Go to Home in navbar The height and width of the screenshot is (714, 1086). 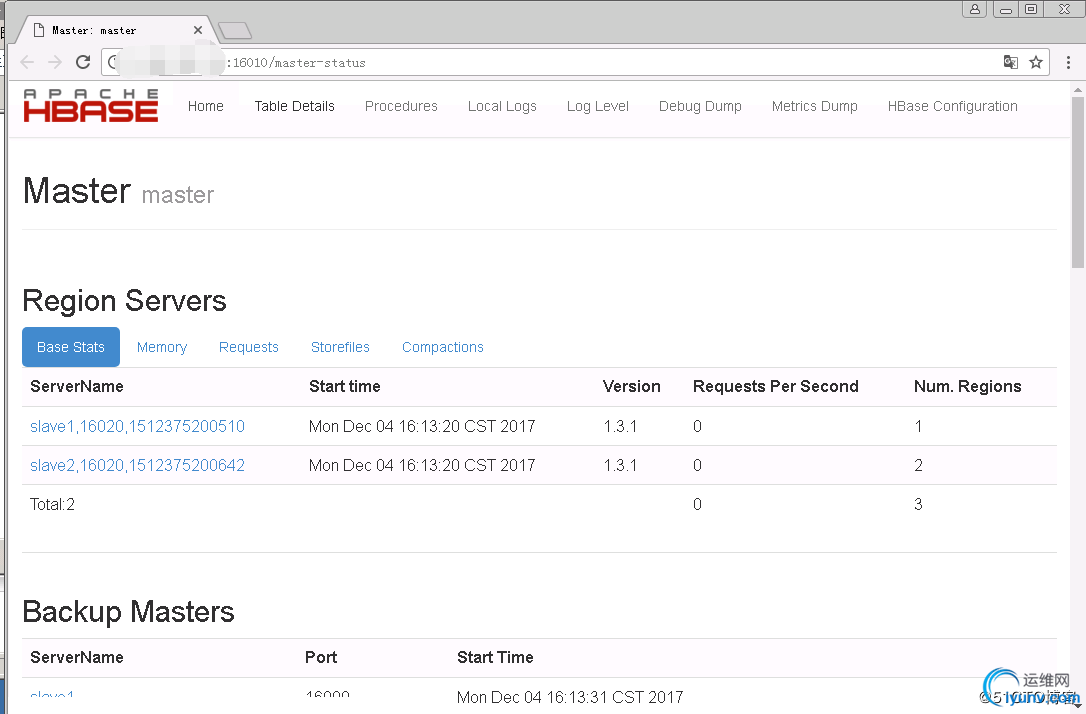pyautogui.click(x=206, y=106)
